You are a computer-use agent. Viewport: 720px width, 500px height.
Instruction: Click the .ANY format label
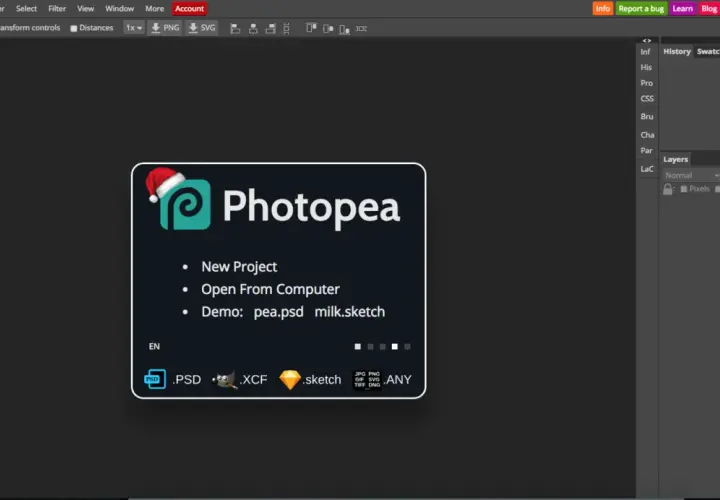tap(398, 380)
